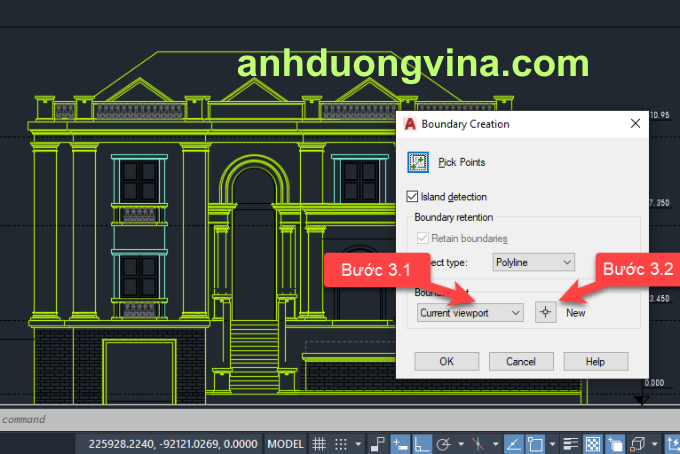Switch to MODEL space in status bar
The width and height of the screenshot is (680, 454).
(286, 443)
